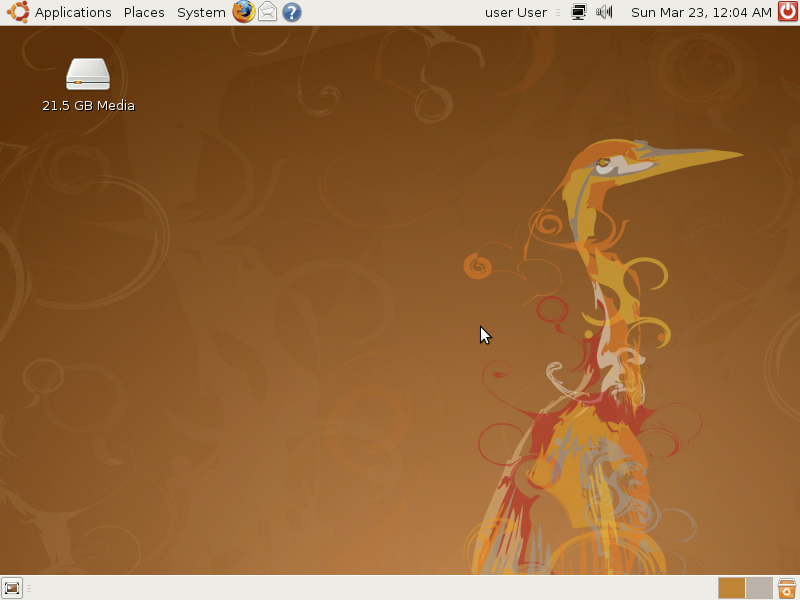
Task: Open the Applications menu
Action: (x=73, y=12)
